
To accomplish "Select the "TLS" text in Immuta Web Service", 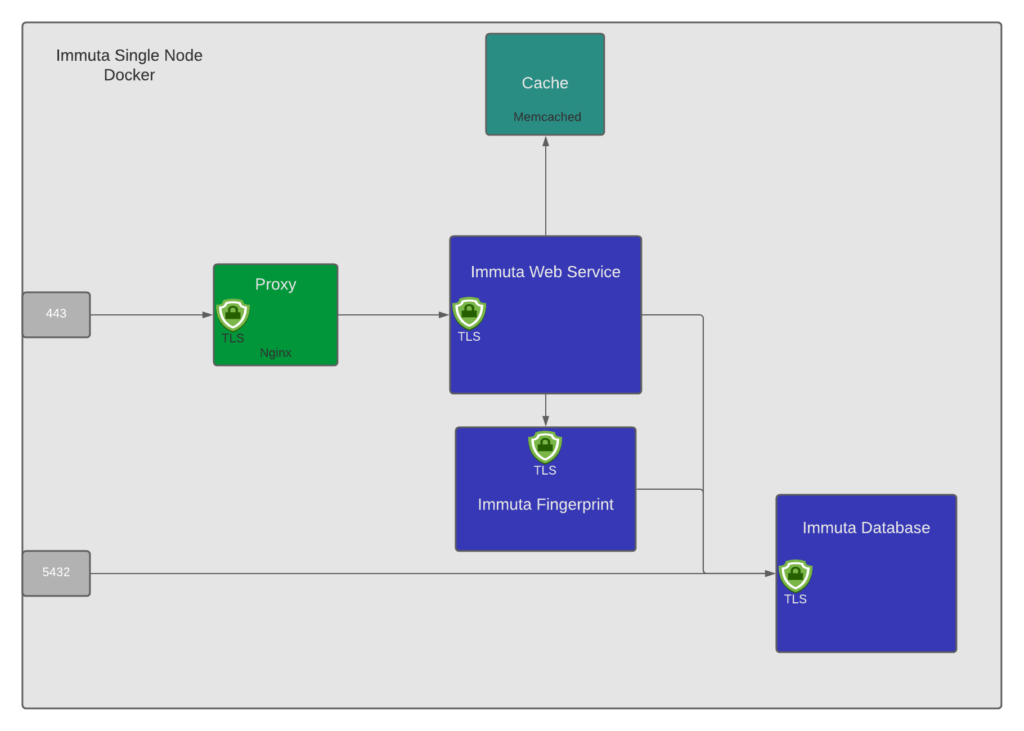I will tap(469, 337).
